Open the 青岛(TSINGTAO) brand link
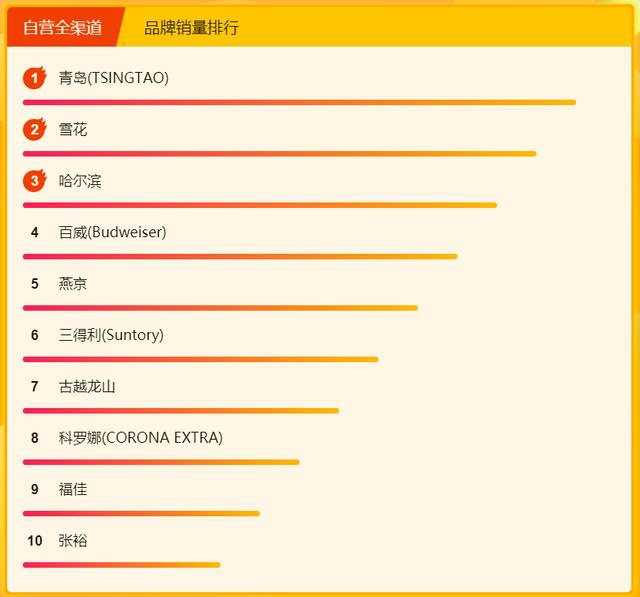The width and height of the screenshot is (640, 597). tap(113, 78)
